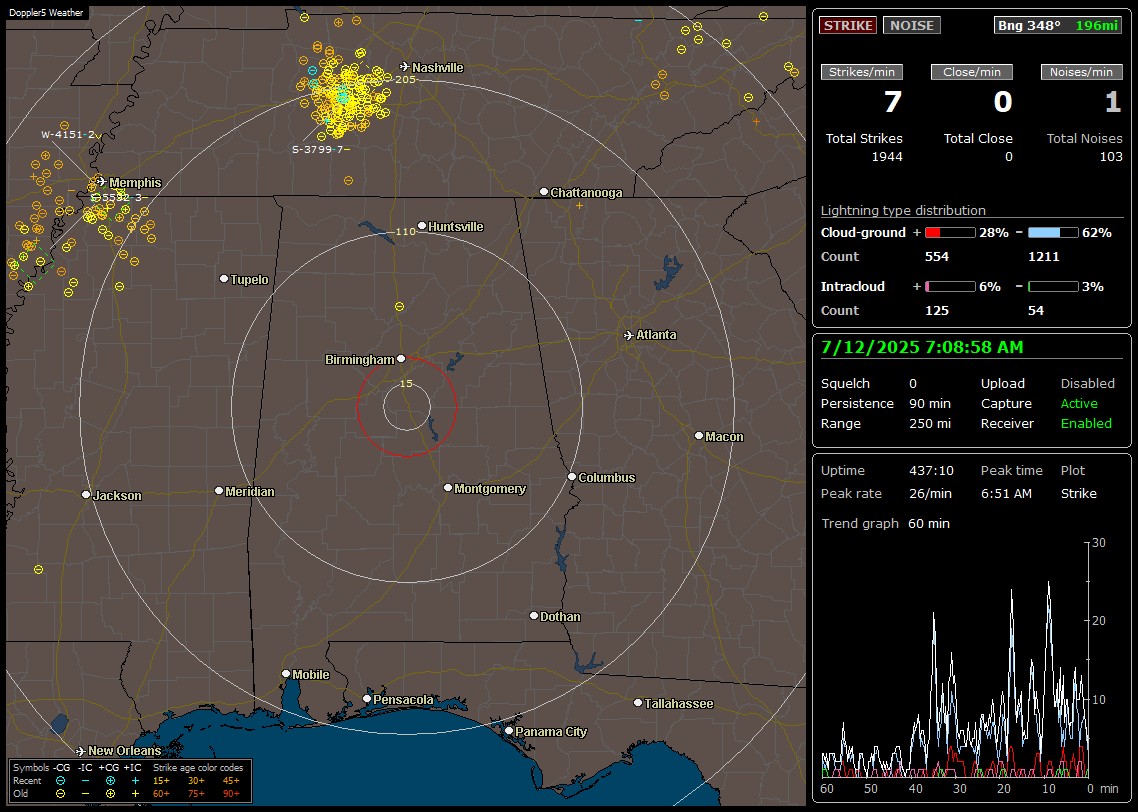Click the Recent +IC plus symbol in legend
Viewport: 1138px width, 812px height.
pyautogui.click(x=135, y=781)
